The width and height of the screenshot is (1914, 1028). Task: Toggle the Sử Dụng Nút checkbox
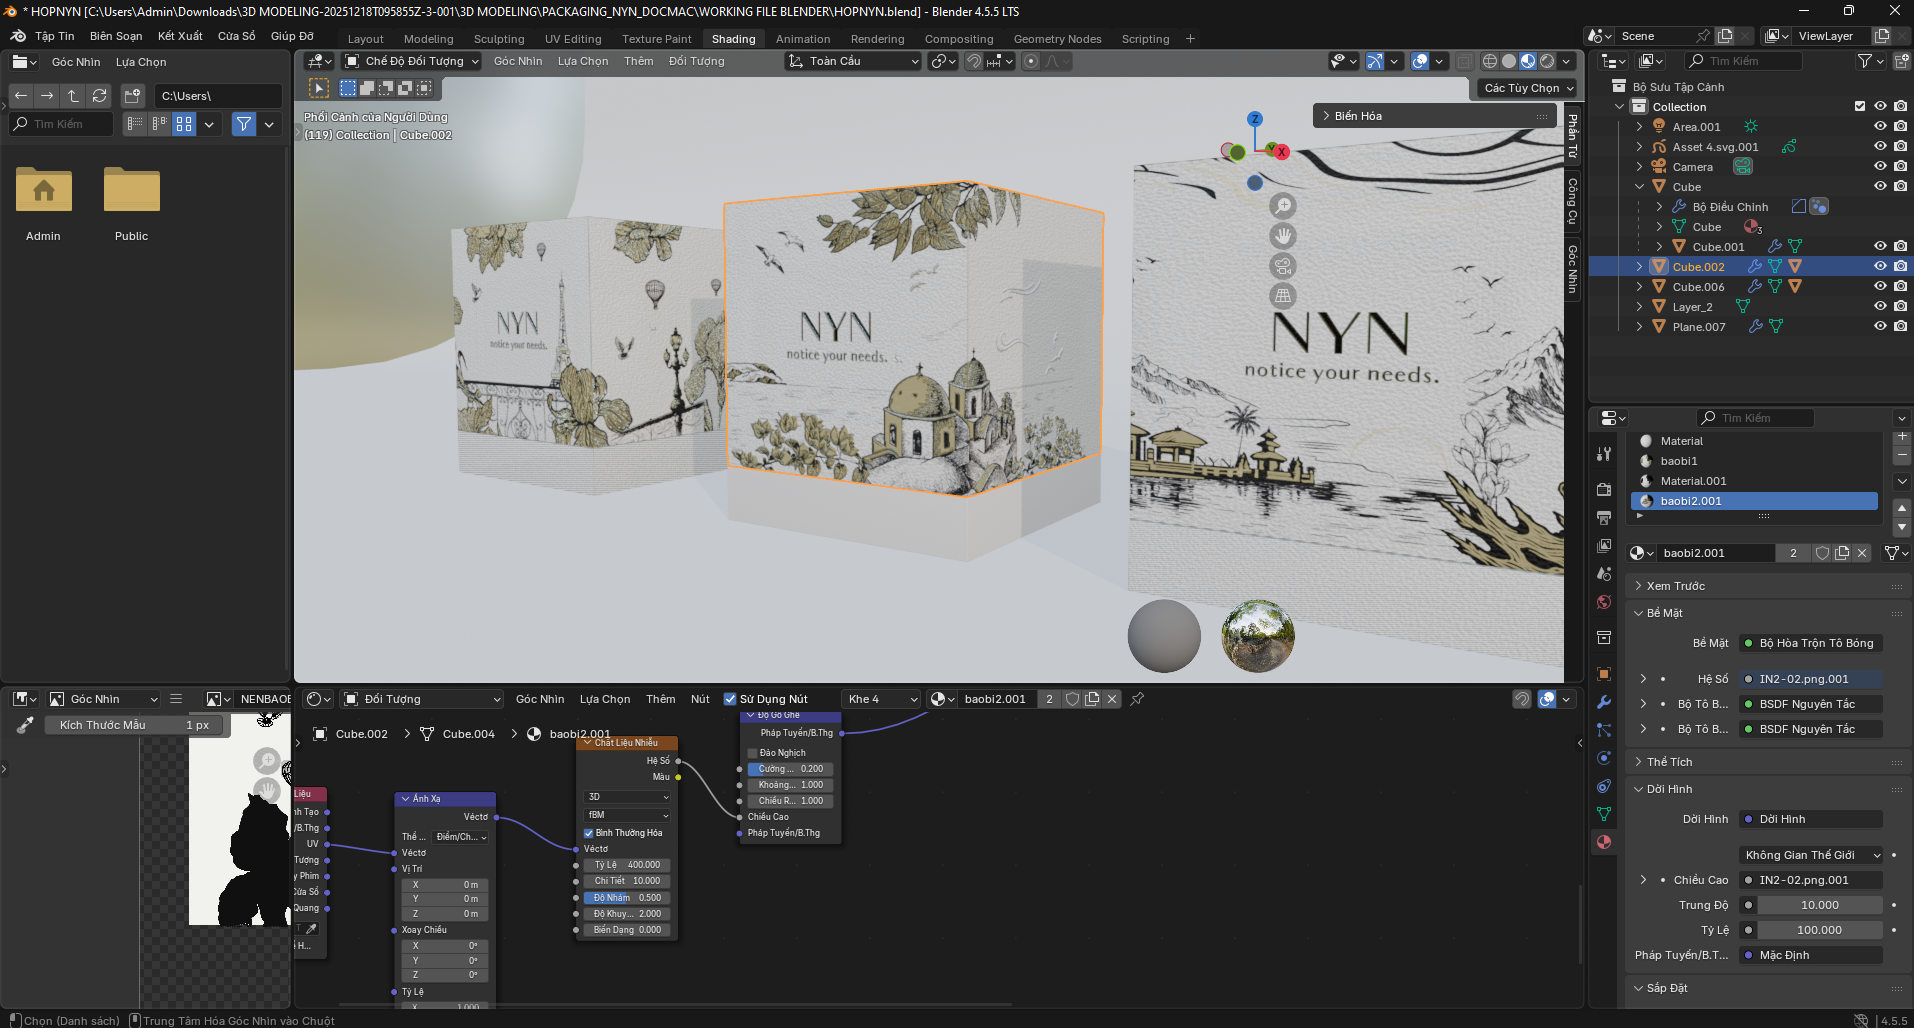click(x=730, y=699)
